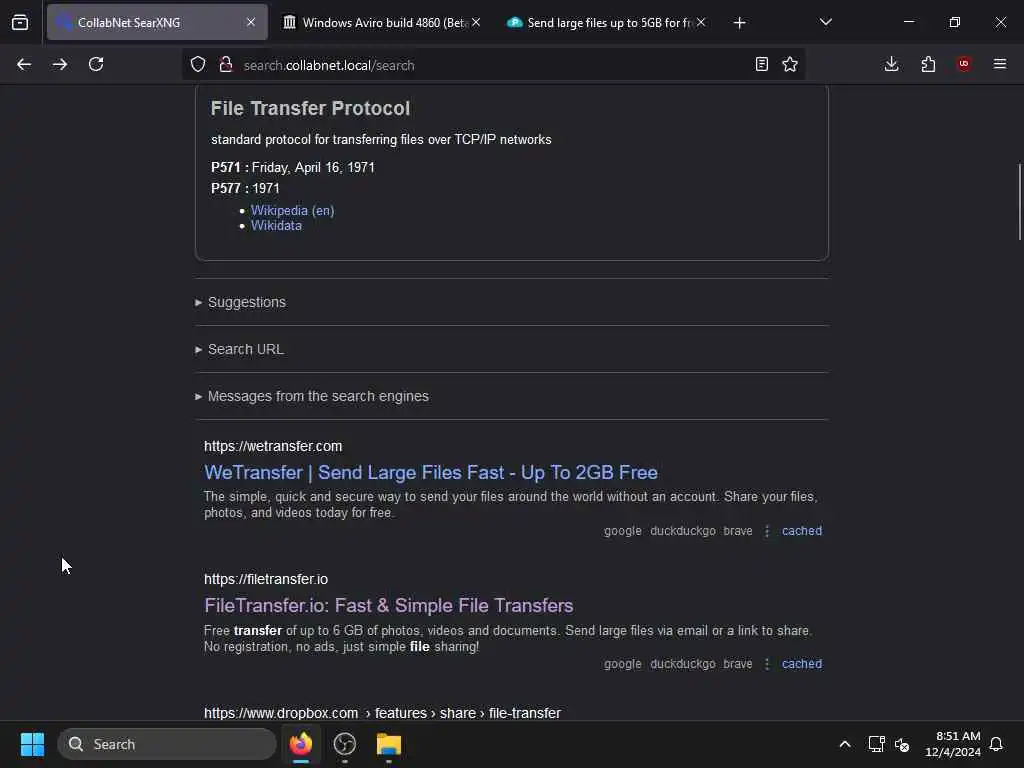Viewport: 1024px width, 768px height.
Task: Open the list all tabs chevron
Action: (825, 22)
